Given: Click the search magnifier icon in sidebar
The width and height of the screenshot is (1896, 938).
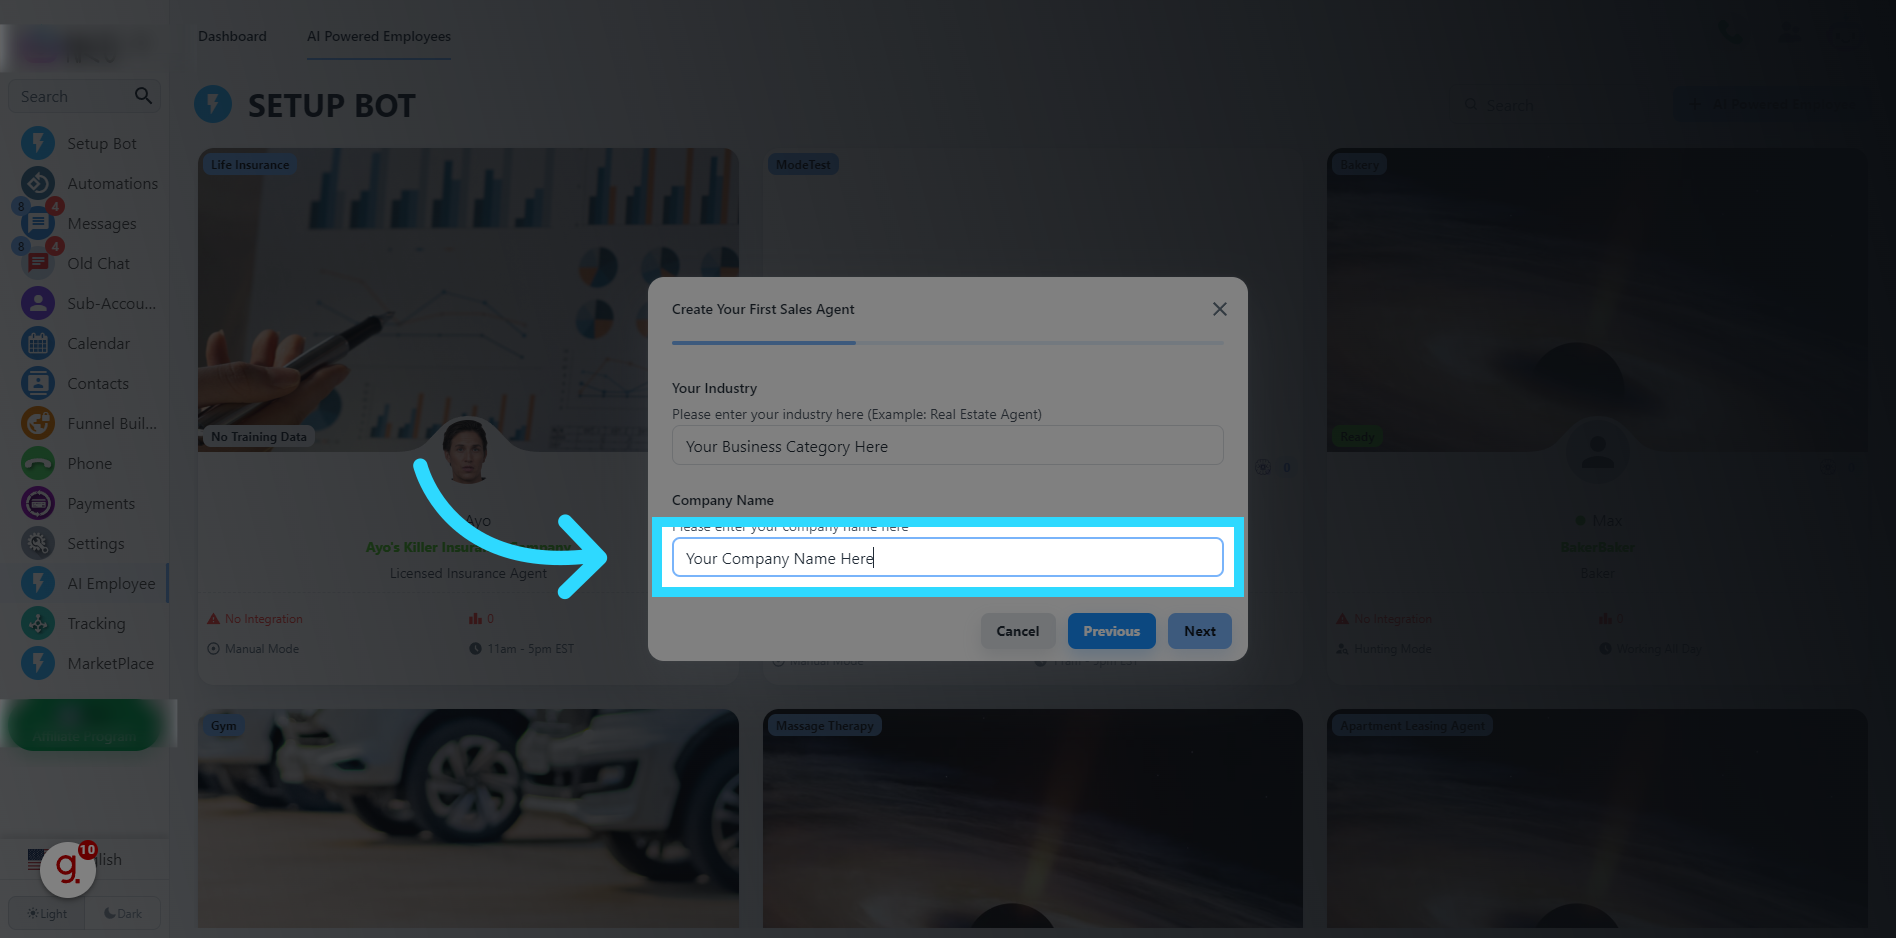Looking at the screenshot, I should pos(143,96).
